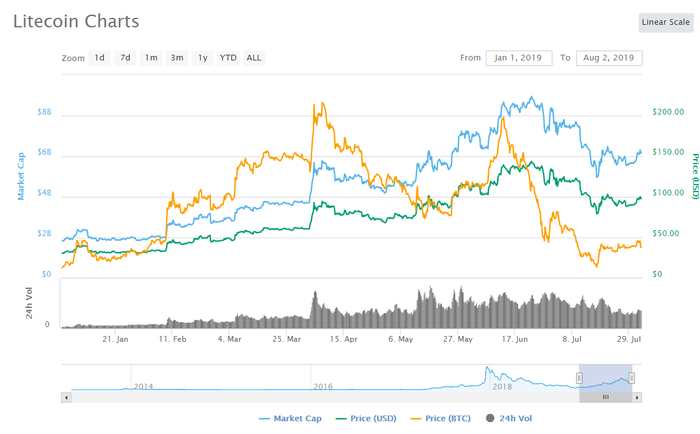The width and height of the screenshot is (700, 434).
Task: Click the navigator right range handle
Action: point(631,378)
